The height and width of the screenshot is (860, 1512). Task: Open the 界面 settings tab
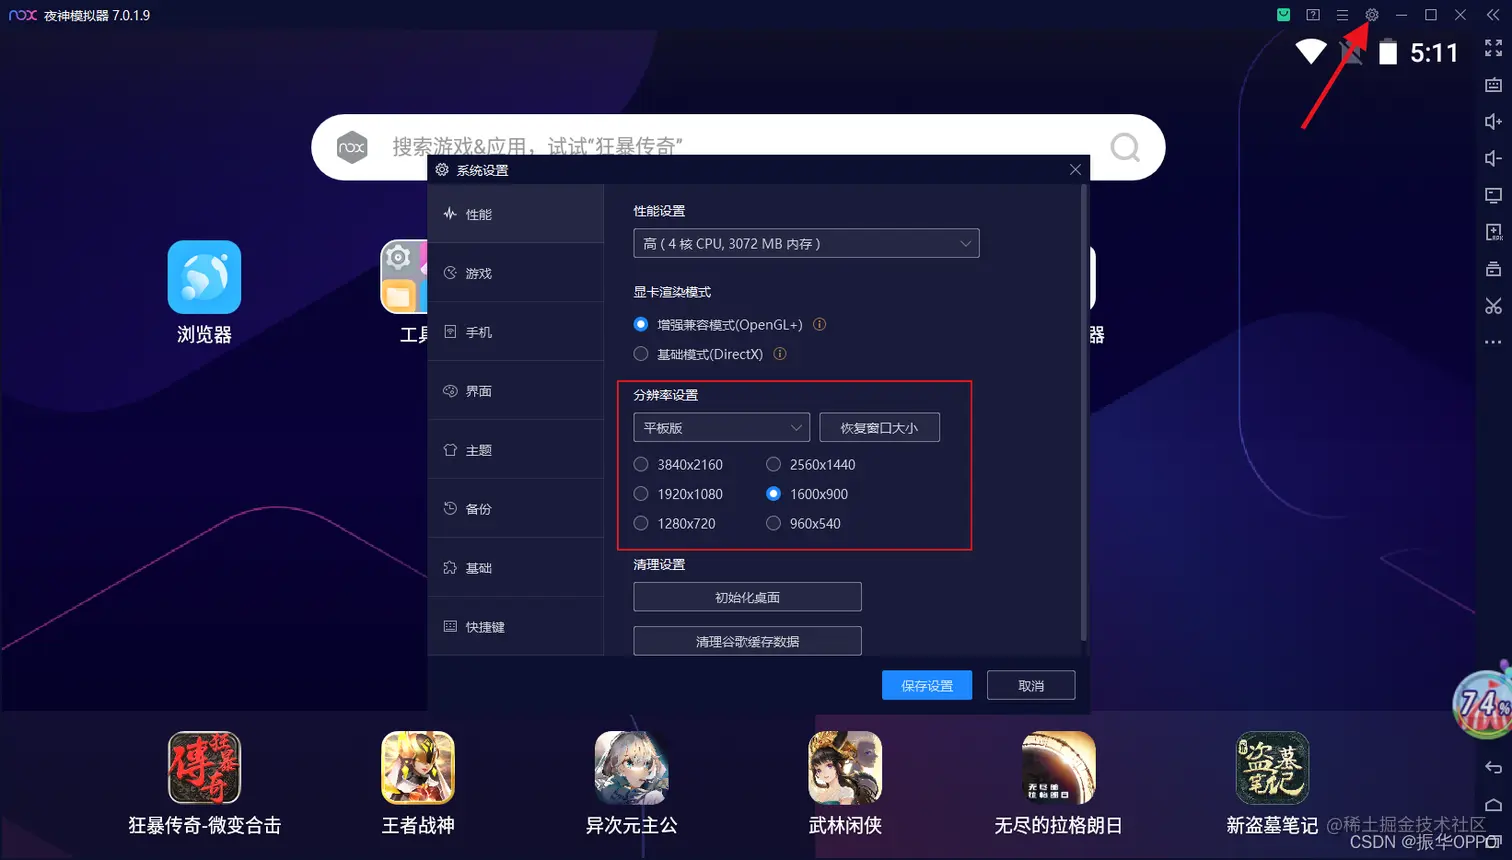tap(516, 391)
